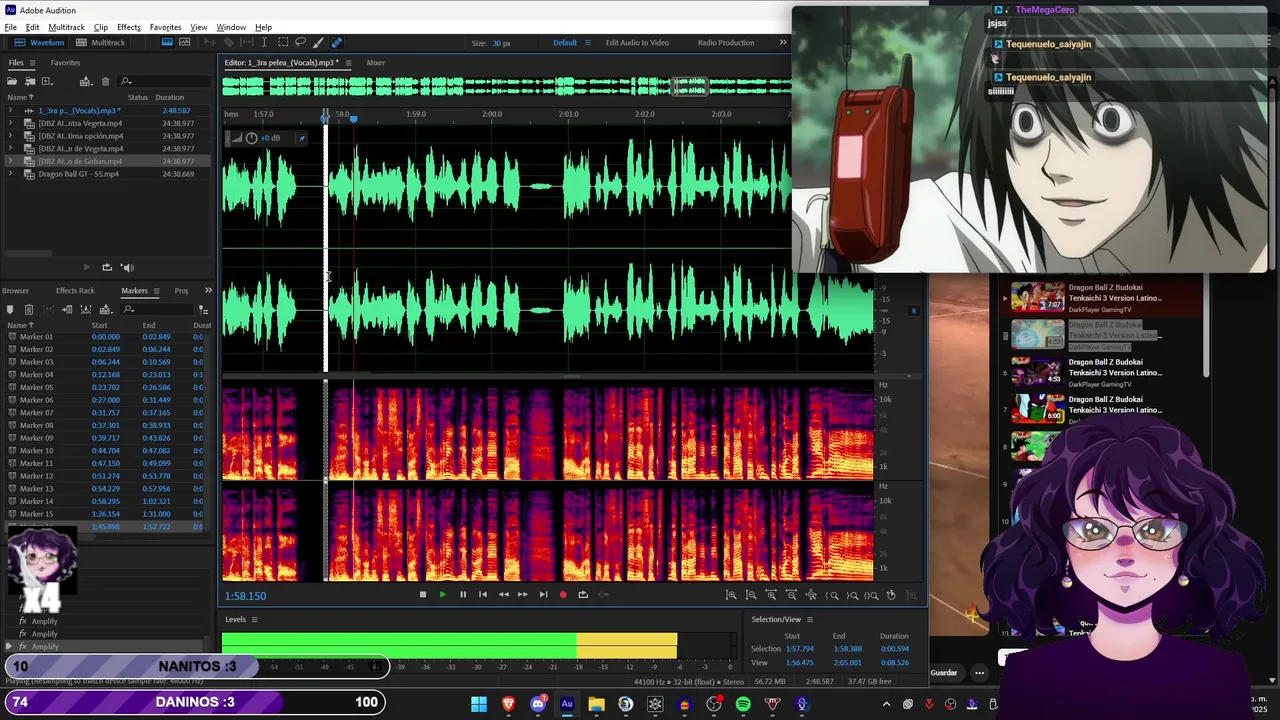The width and height of the screenshot is (1280, 720).
Task: Open the Windows Start menu
Action: tap(479, 704)
